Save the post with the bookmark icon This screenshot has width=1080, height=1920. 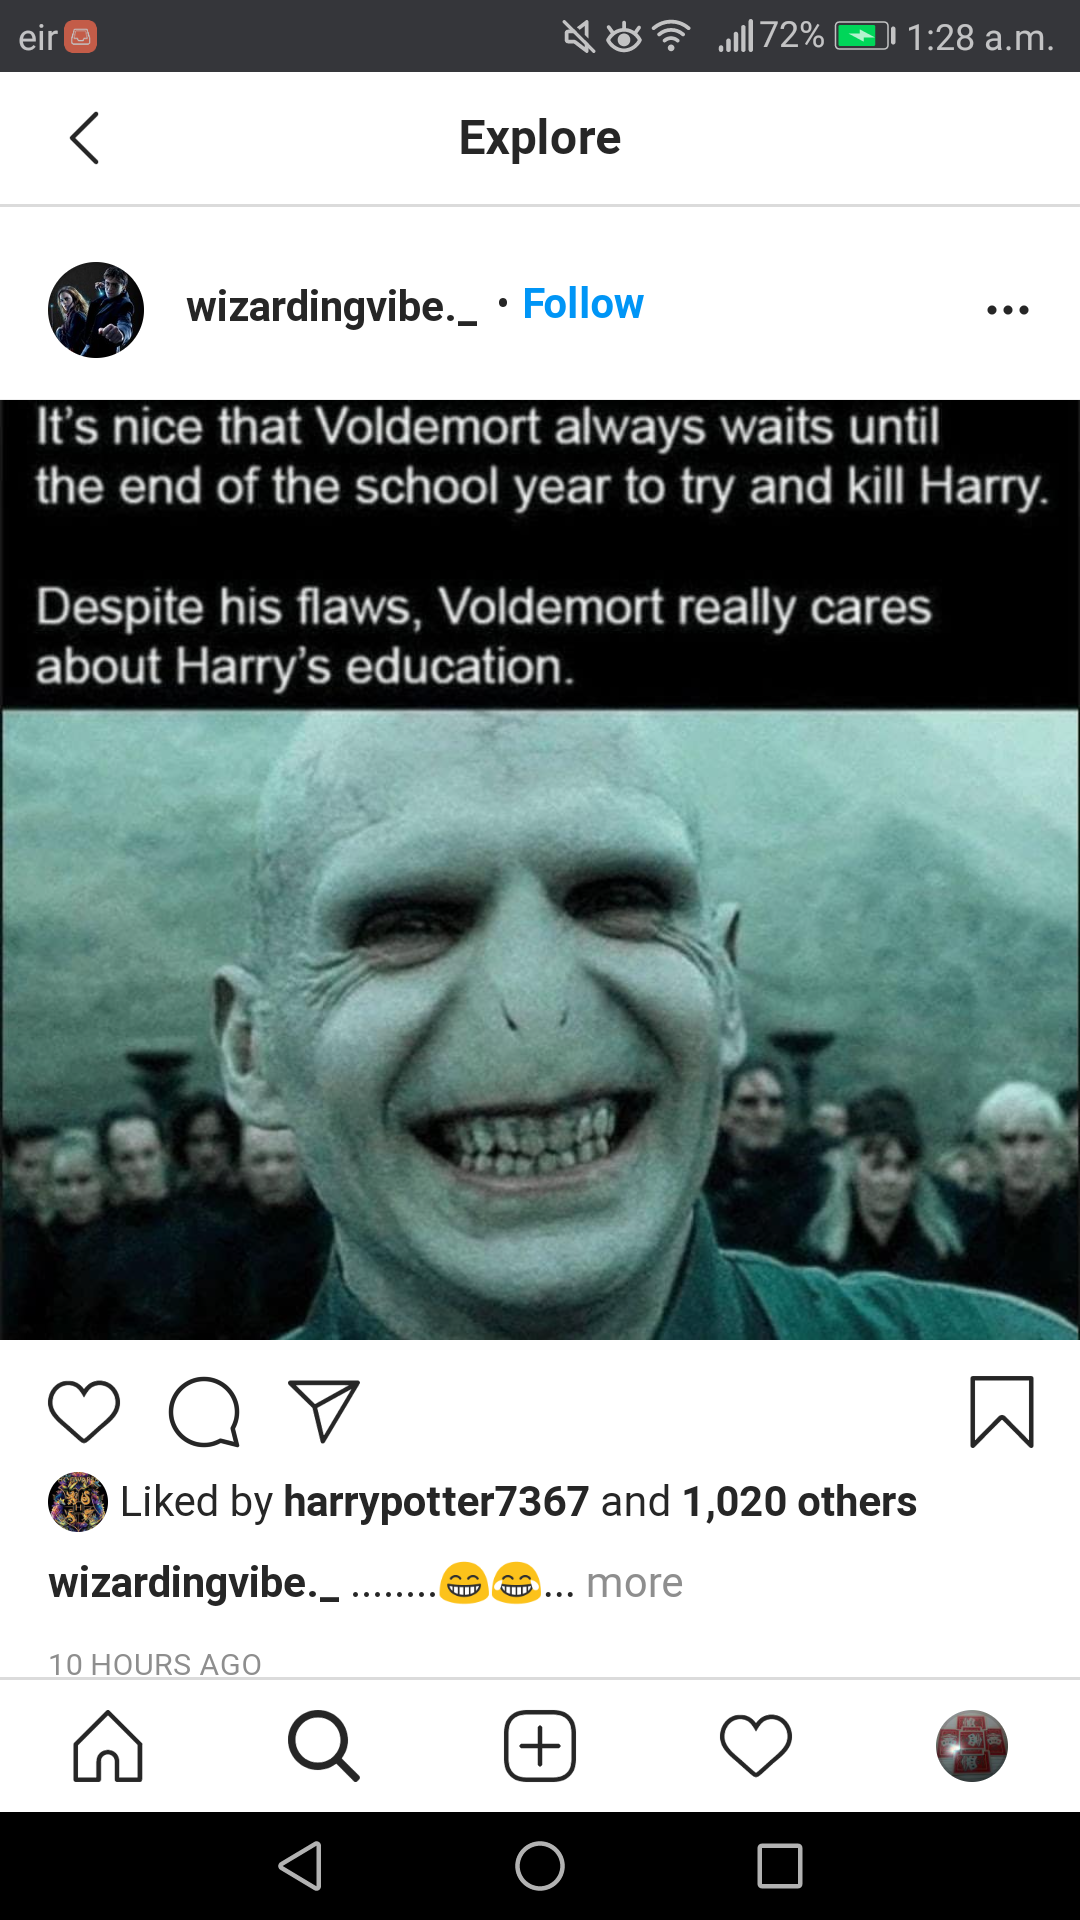(x=1002, y=1412)
